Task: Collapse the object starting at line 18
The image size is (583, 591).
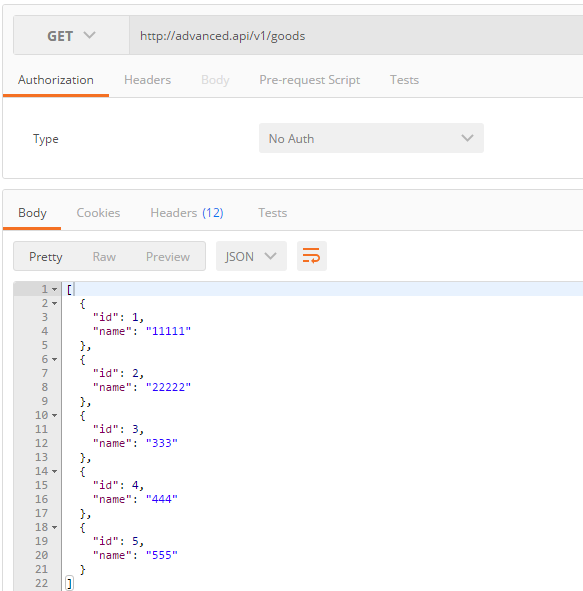Action: tap(55, 527)
